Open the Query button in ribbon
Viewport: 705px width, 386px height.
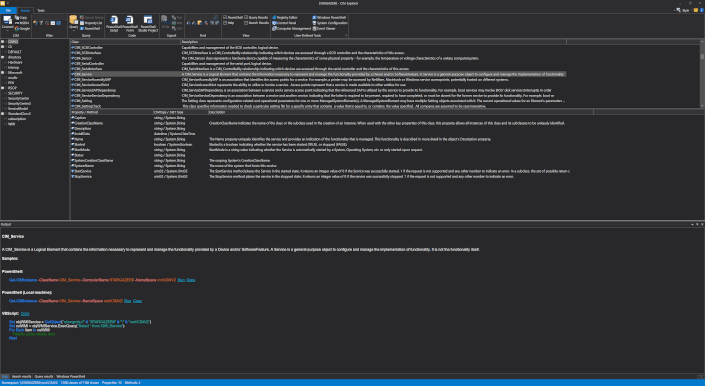pos(73,23)
